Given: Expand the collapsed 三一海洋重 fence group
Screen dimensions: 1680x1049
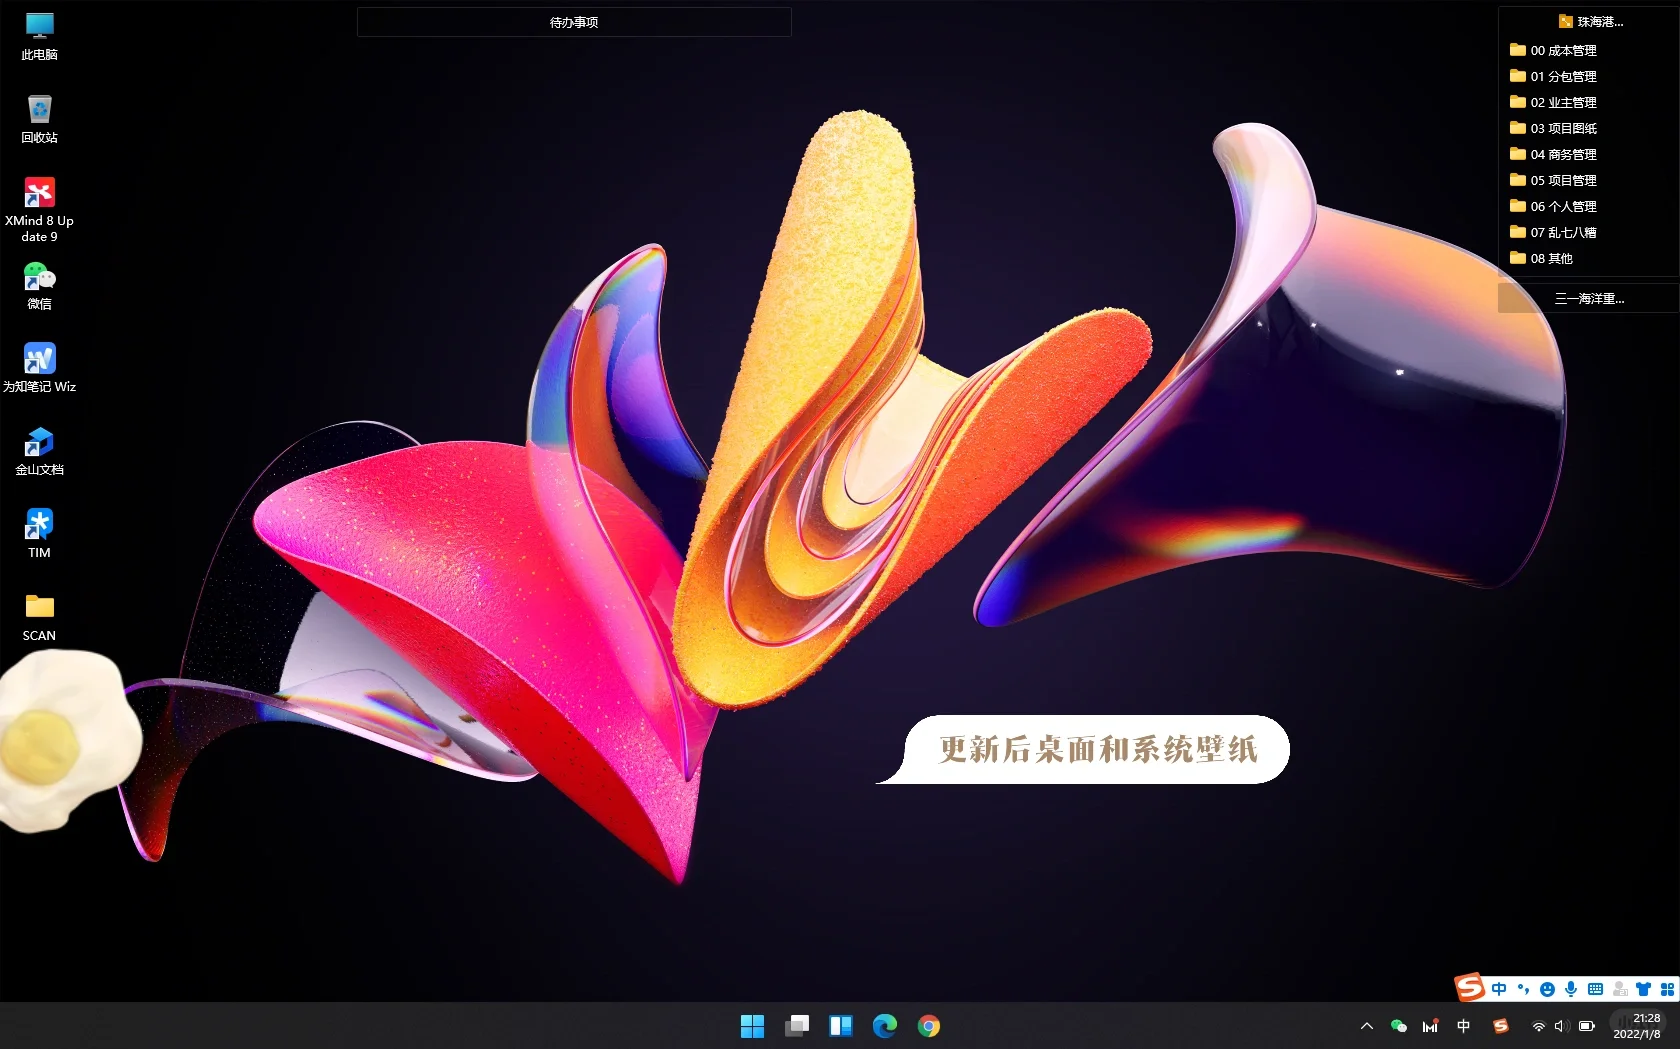Looking at the screenshot, I should point(1589,297).
